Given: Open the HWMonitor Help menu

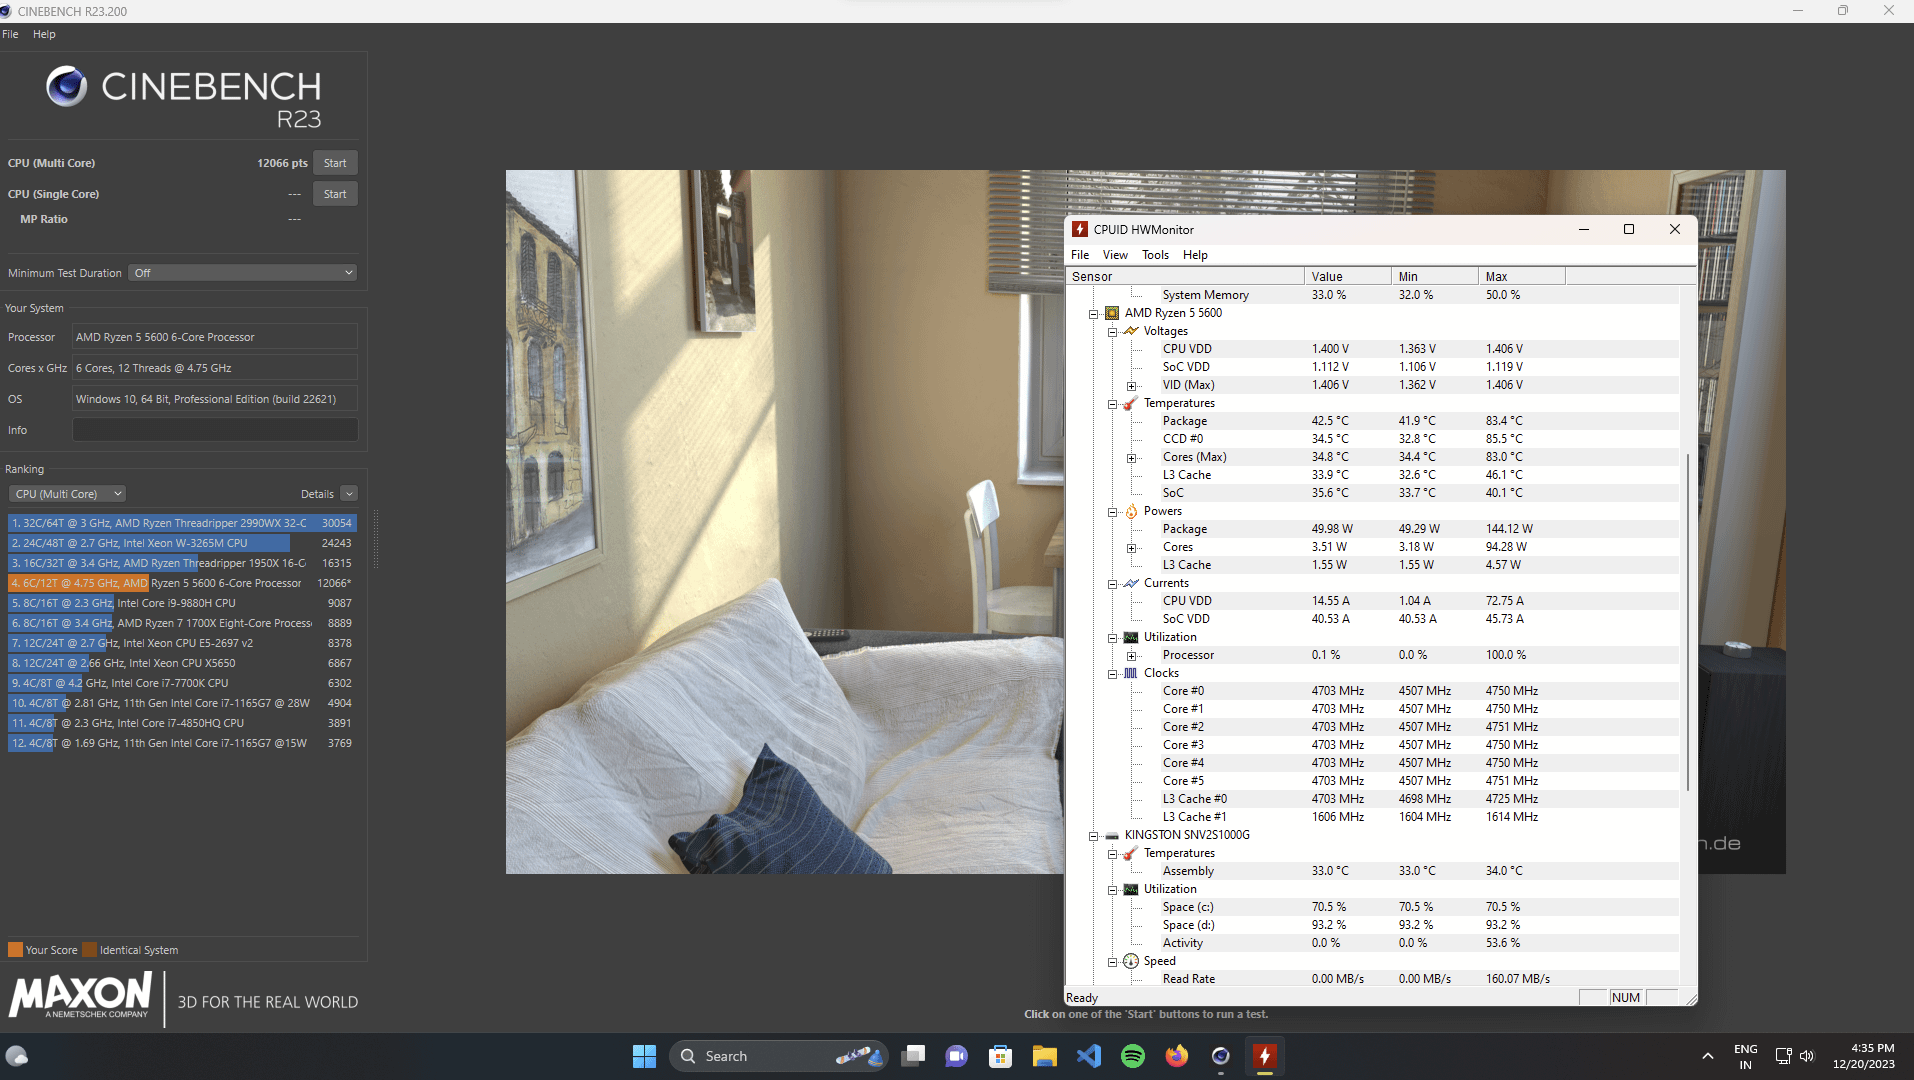Looking at the screenshot, I should click(1195, 255).
